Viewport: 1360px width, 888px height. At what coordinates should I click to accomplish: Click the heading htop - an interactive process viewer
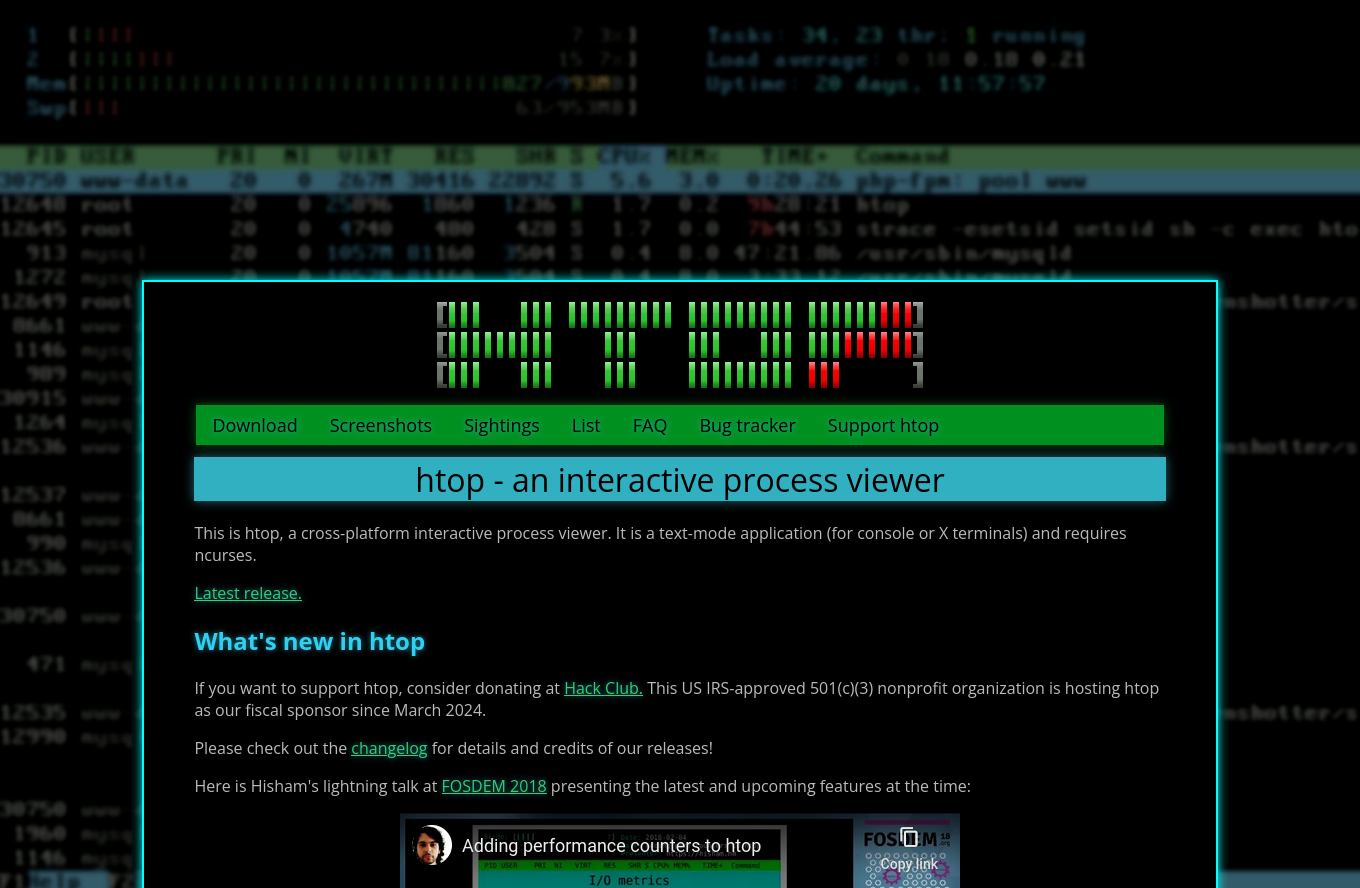(x=680, y=479)
